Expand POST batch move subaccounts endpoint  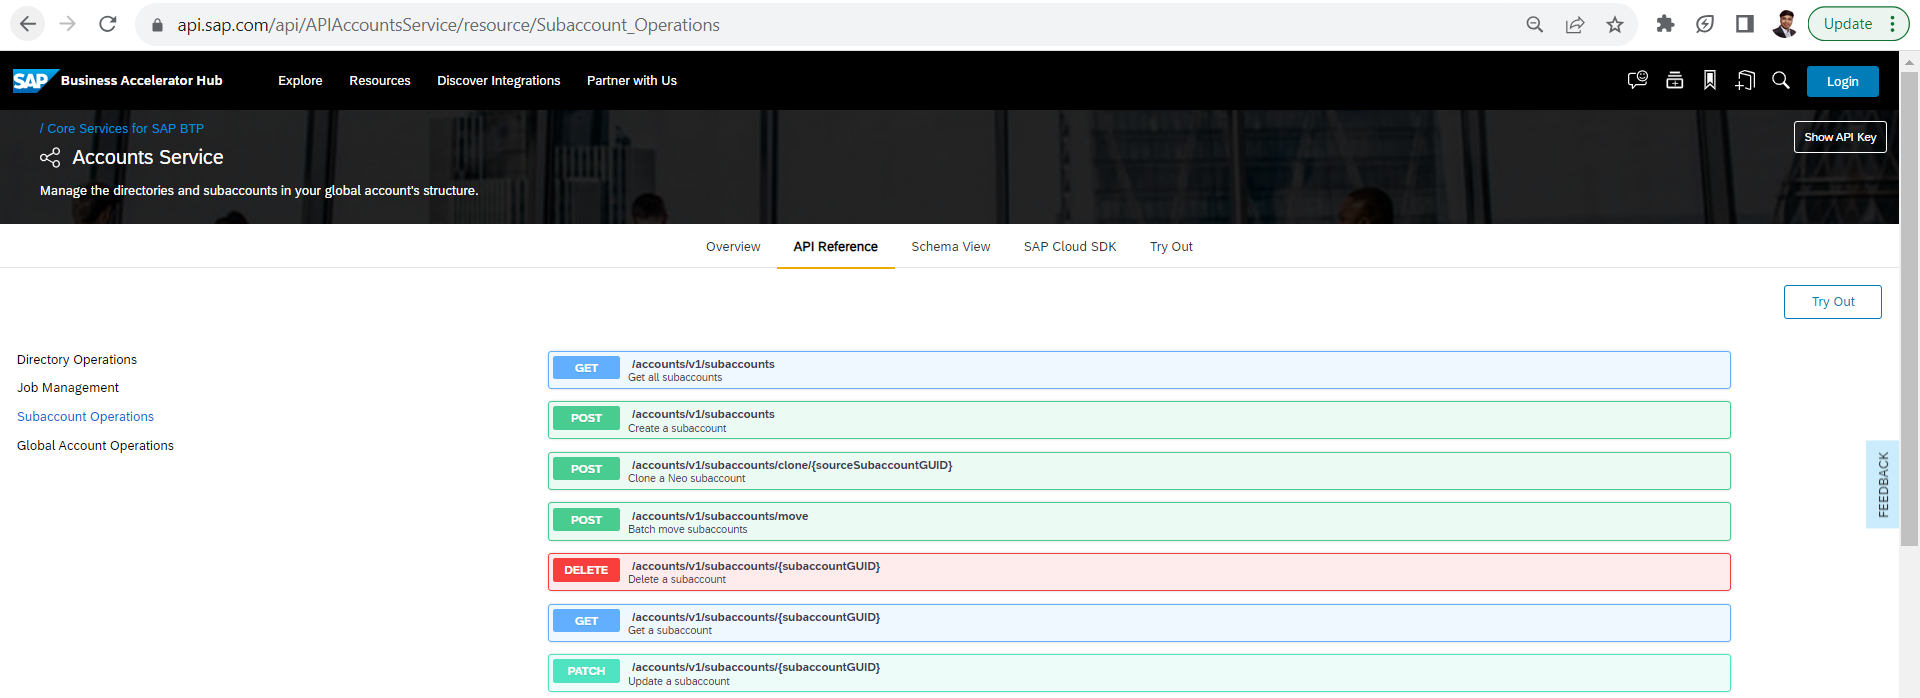coord(1138,522)
